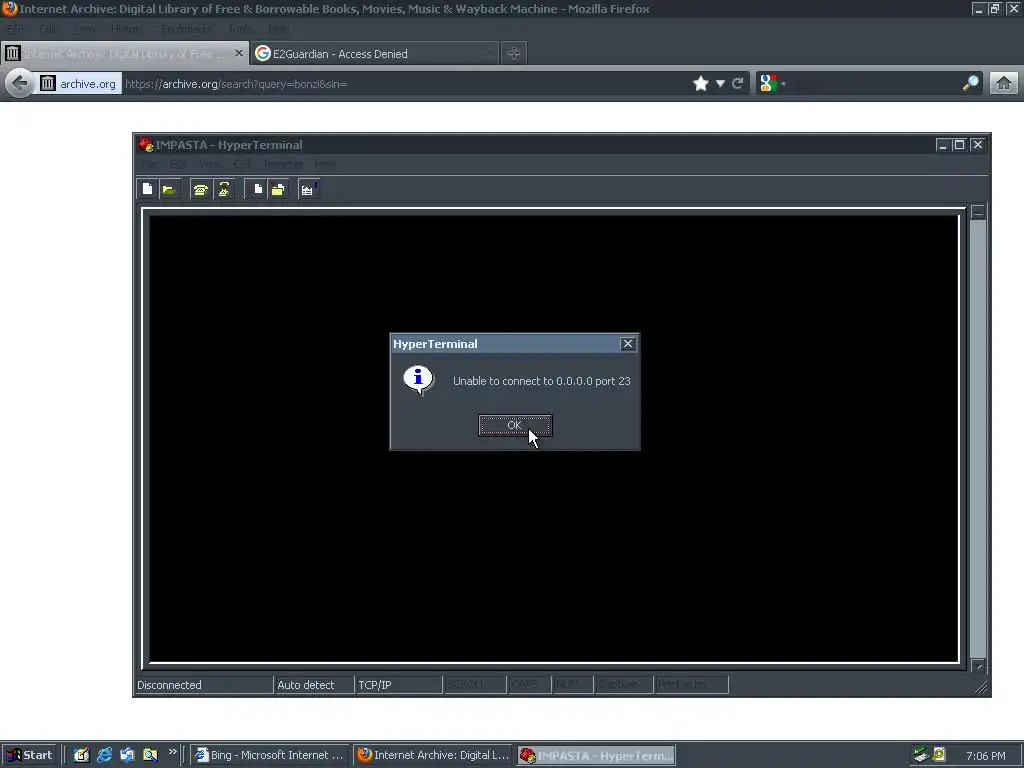Click HyperTerminal's Receive file toolbar icon
This screenshot has width=1024, height=768.
point(278,189)
